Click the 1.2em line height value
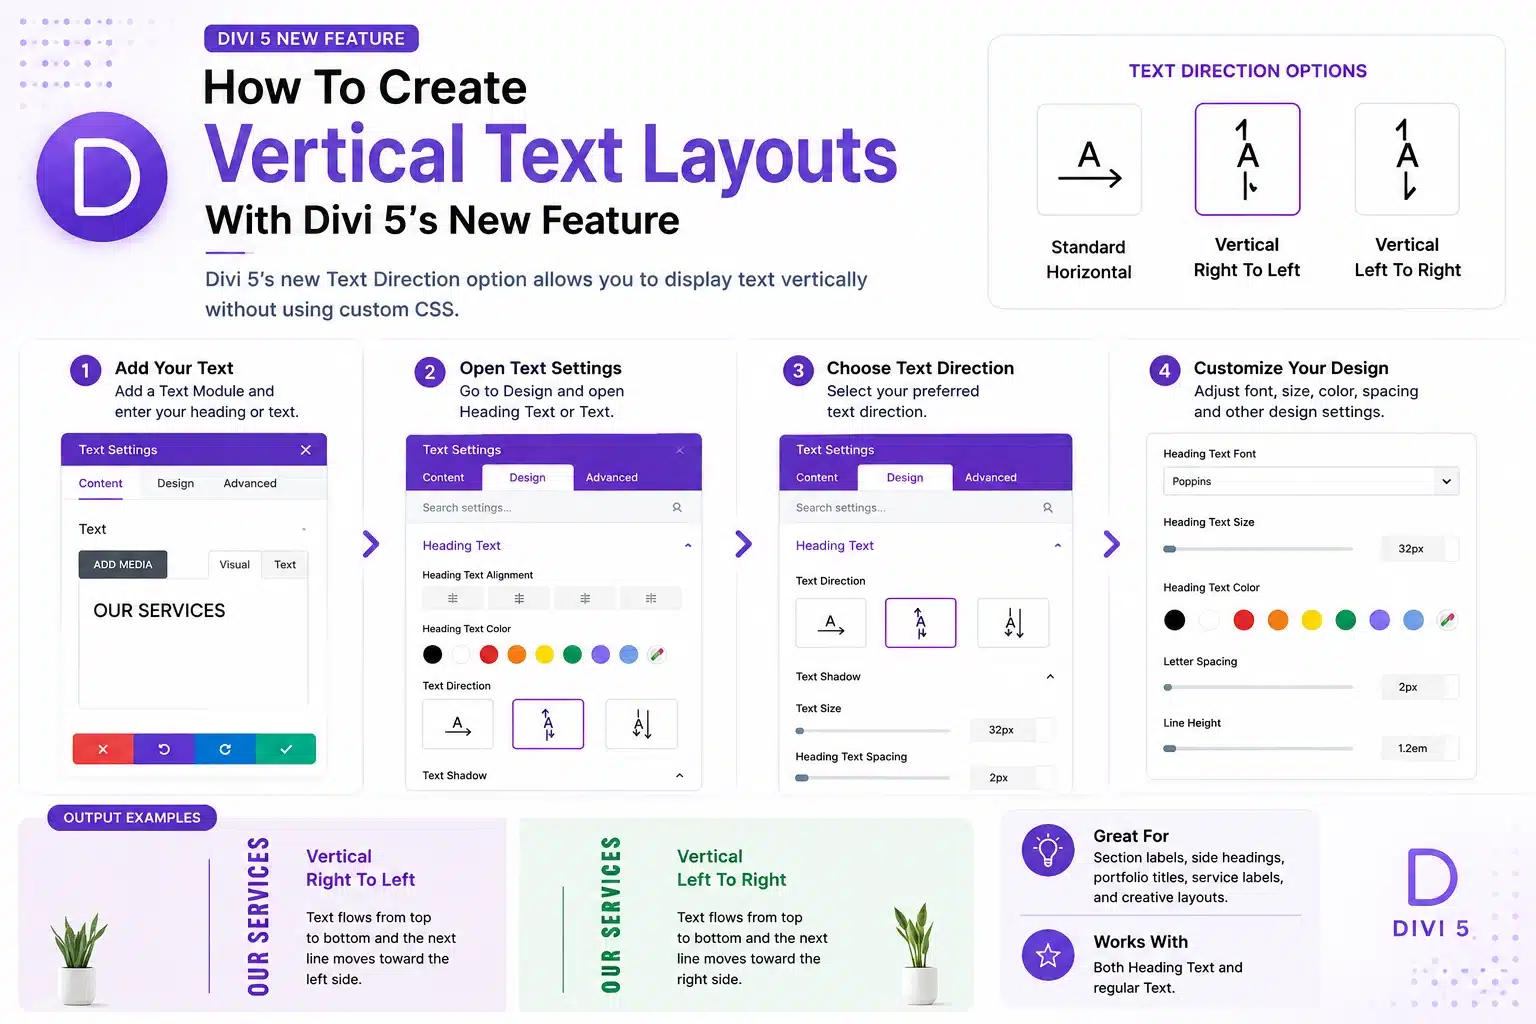Viewport: 1536px width, 1024px height. click(1413, 748)
